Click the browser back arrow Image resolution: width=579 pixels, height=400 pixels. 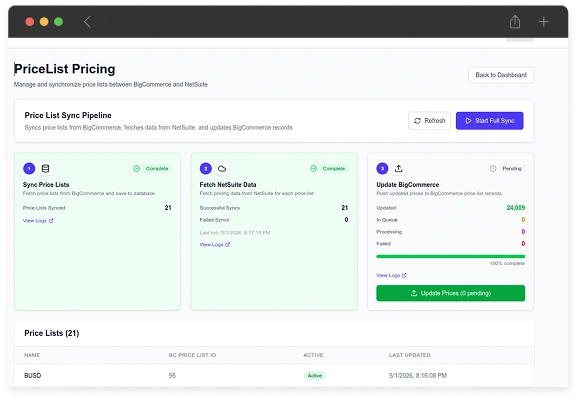87,22
